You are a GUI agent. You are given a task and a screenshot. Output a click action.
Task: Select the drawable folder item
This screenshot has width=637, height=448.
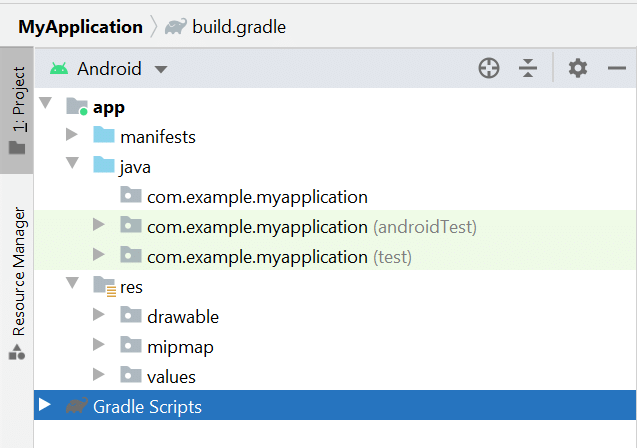point(183,317)
